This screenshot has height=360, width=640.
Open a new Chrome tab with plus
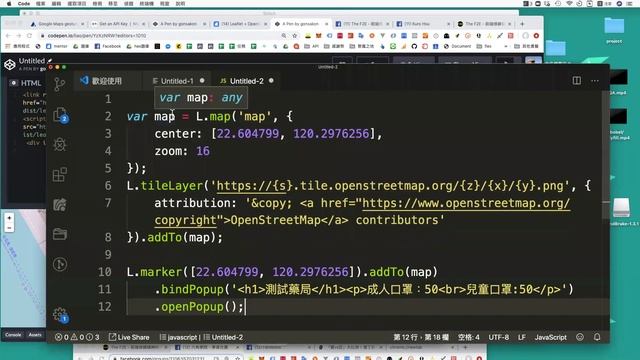(x=522, y=24)
